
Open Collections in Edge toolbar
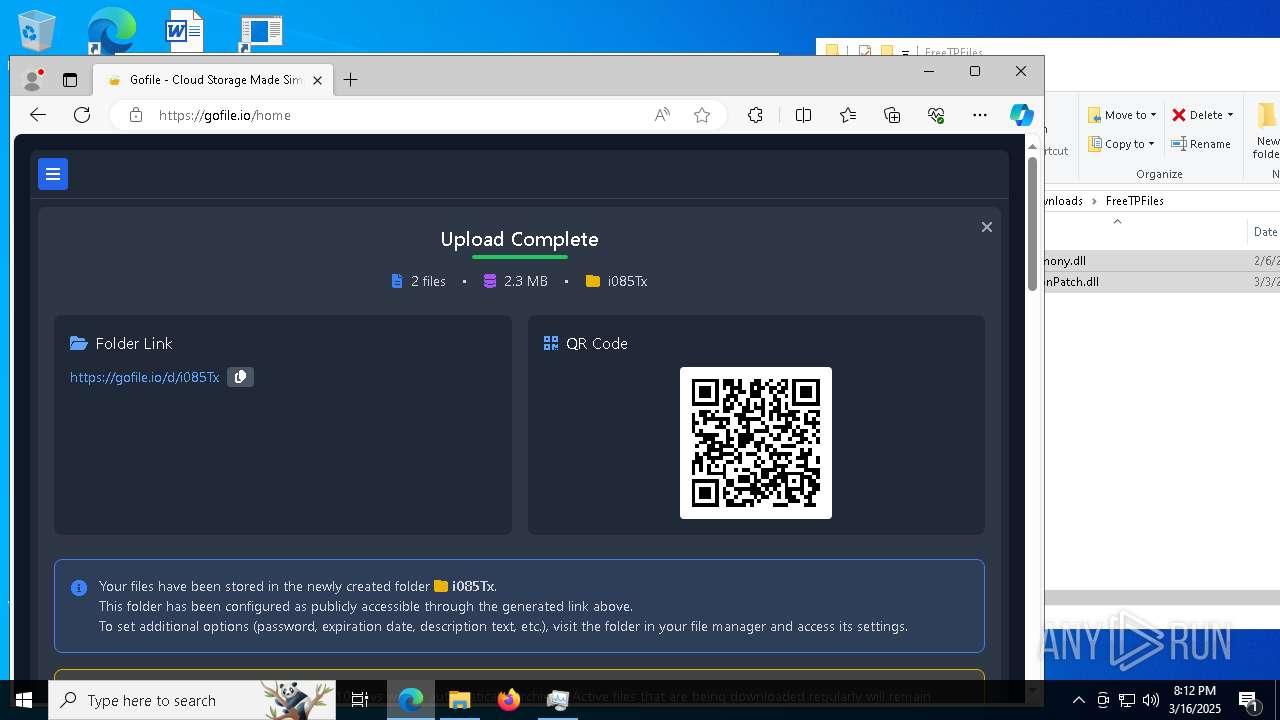pyautogui.click(x=892, y=115)
